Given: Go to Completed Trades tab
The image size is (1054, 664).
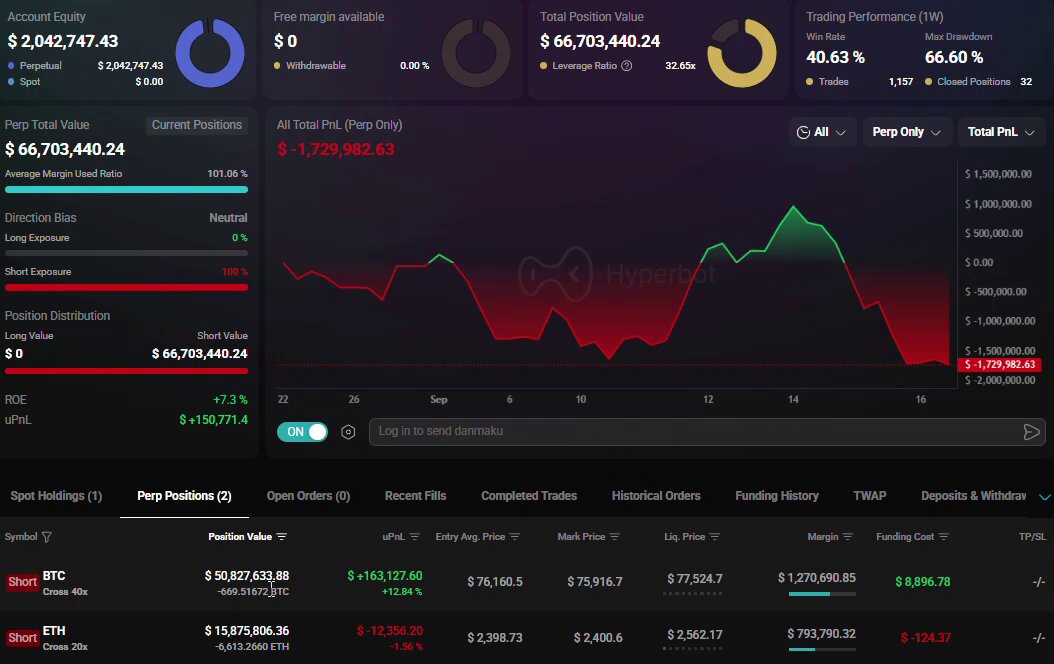Looking at the screenshot, I should [x=529, y=496].
